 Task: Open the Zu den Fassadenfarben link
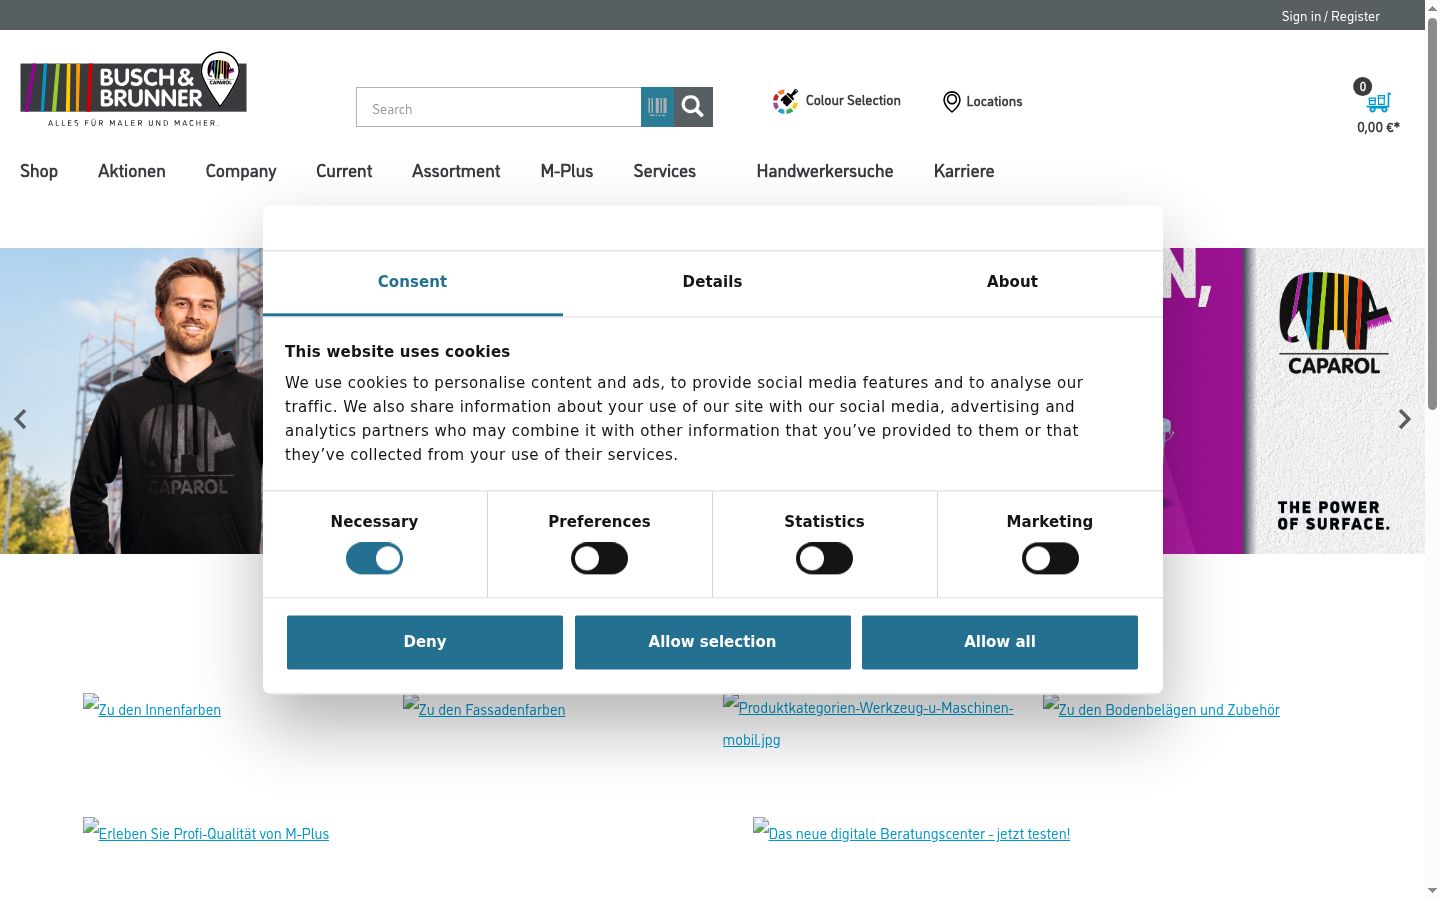[x=484, y=708]
